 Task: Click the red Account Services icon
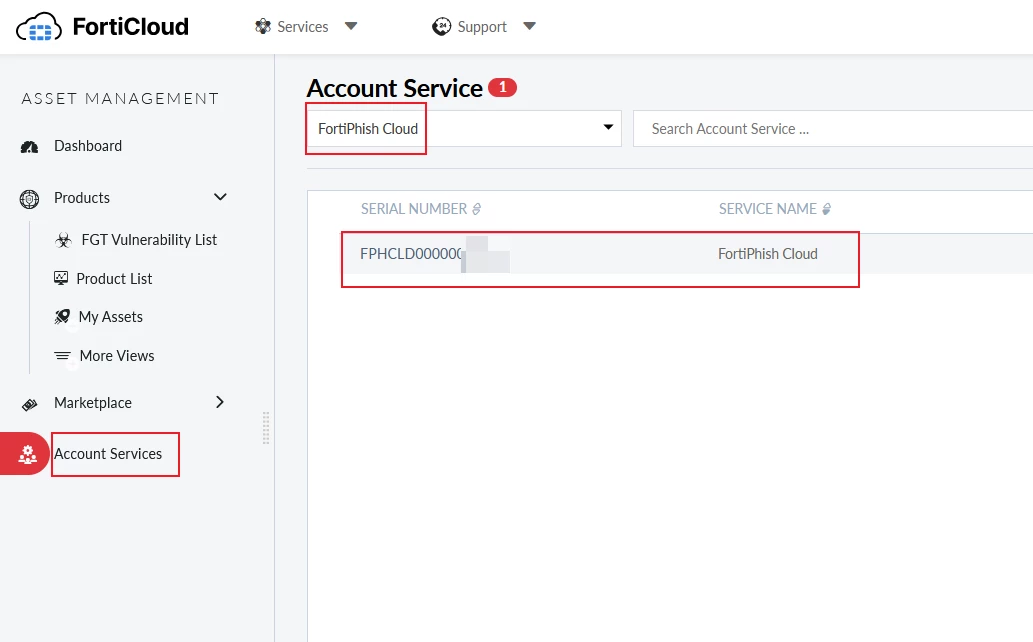[x=25, y=453]
